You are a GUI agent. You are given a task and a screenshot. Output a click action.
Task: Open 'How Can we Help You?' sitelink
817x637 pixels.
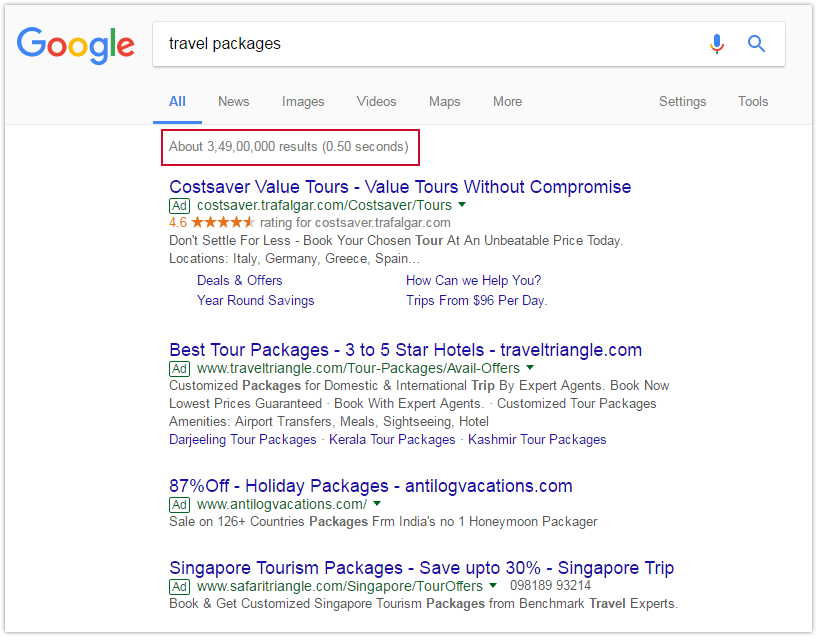[x=474, y=280]
